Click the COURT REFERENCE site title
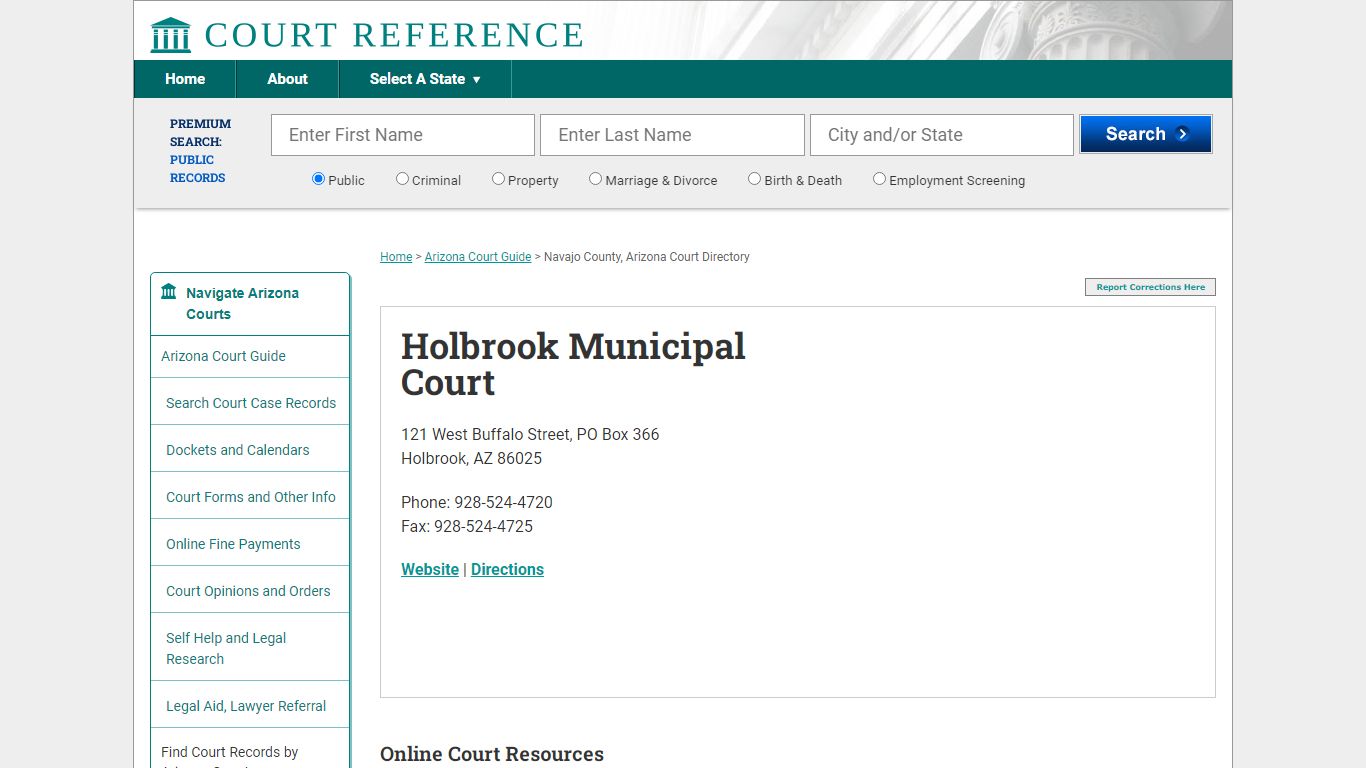The width and height of the screenshot is (1366, 768). coord(394,35)
